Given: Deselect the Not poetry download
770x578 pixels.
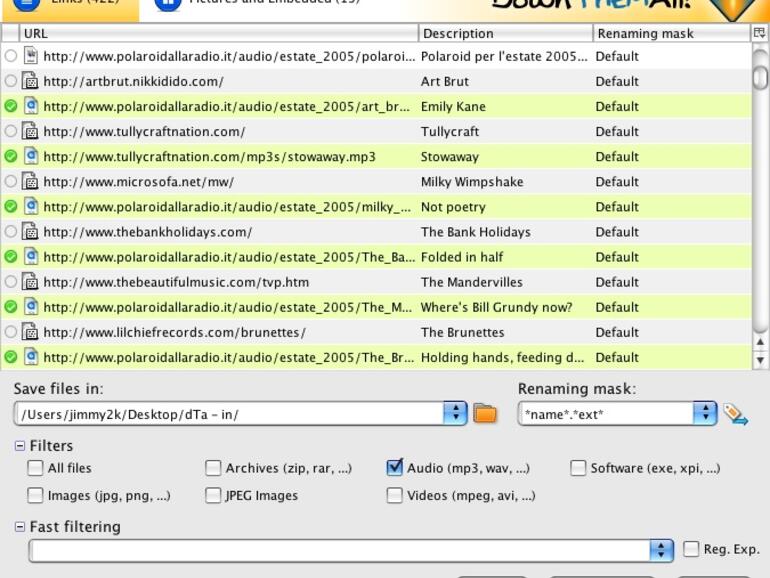Looking at the screenshot, I should click(x=11, y=206).
